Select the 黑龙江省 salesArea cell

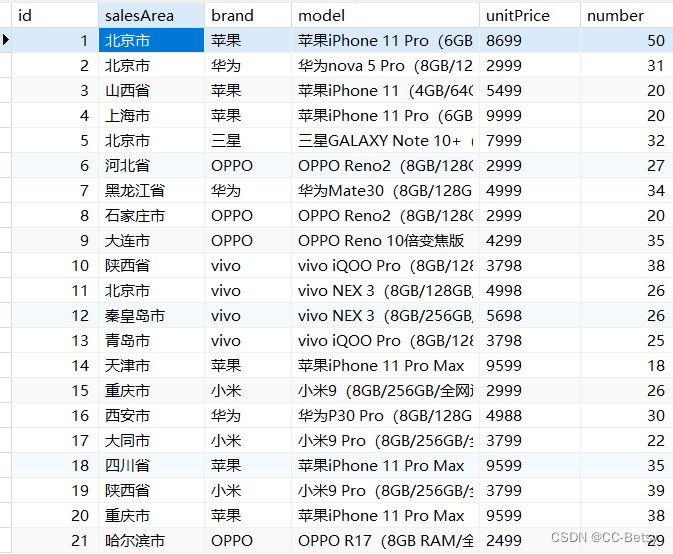point(152,191)
